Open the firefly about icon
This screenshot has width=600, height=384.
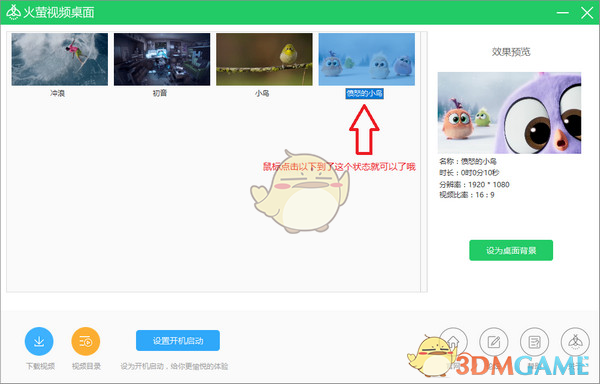pyautogui.click(x=575, y=342)
